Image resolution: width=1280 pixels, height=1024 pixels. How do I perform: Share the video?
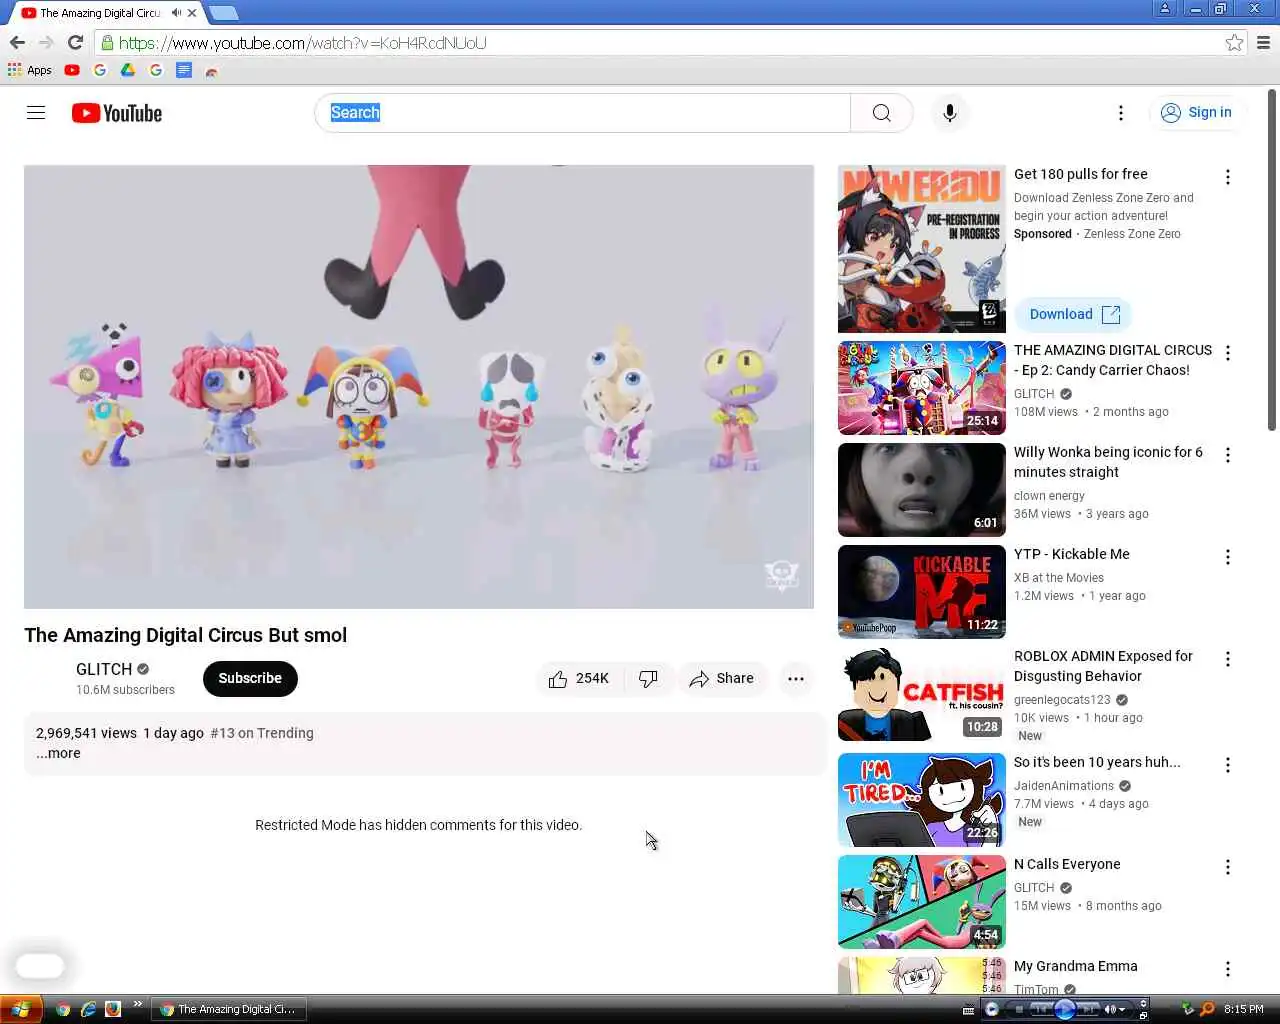point(722,678)
